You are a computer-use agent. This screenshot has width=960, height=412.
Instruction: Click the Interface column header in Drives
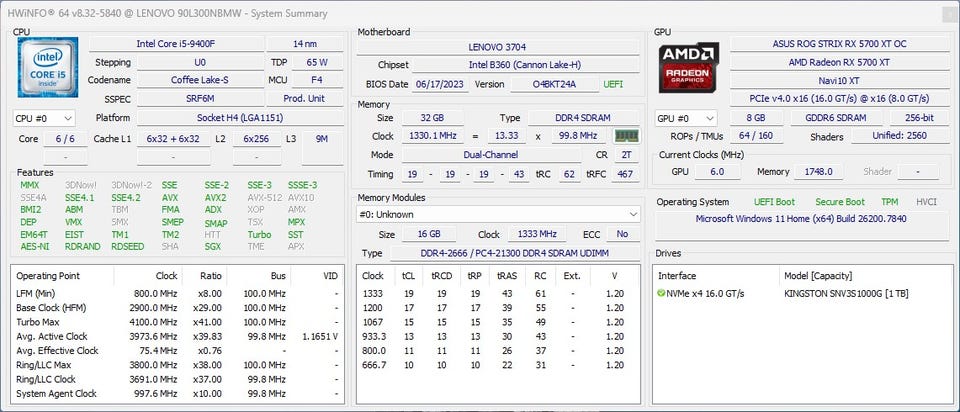(x=679, y=275)
